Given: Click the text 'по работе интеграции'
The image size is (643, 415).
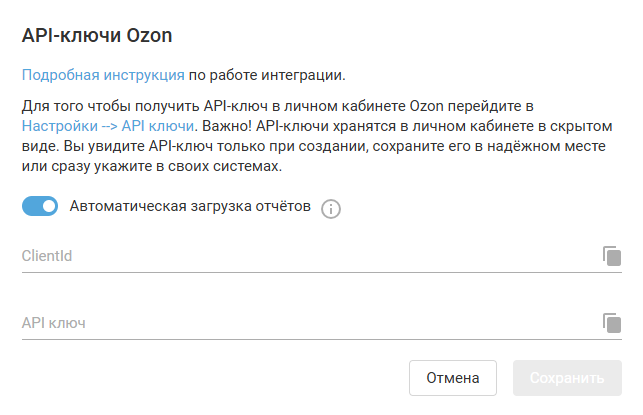Looking at the screenshot, I should point(266,74).
